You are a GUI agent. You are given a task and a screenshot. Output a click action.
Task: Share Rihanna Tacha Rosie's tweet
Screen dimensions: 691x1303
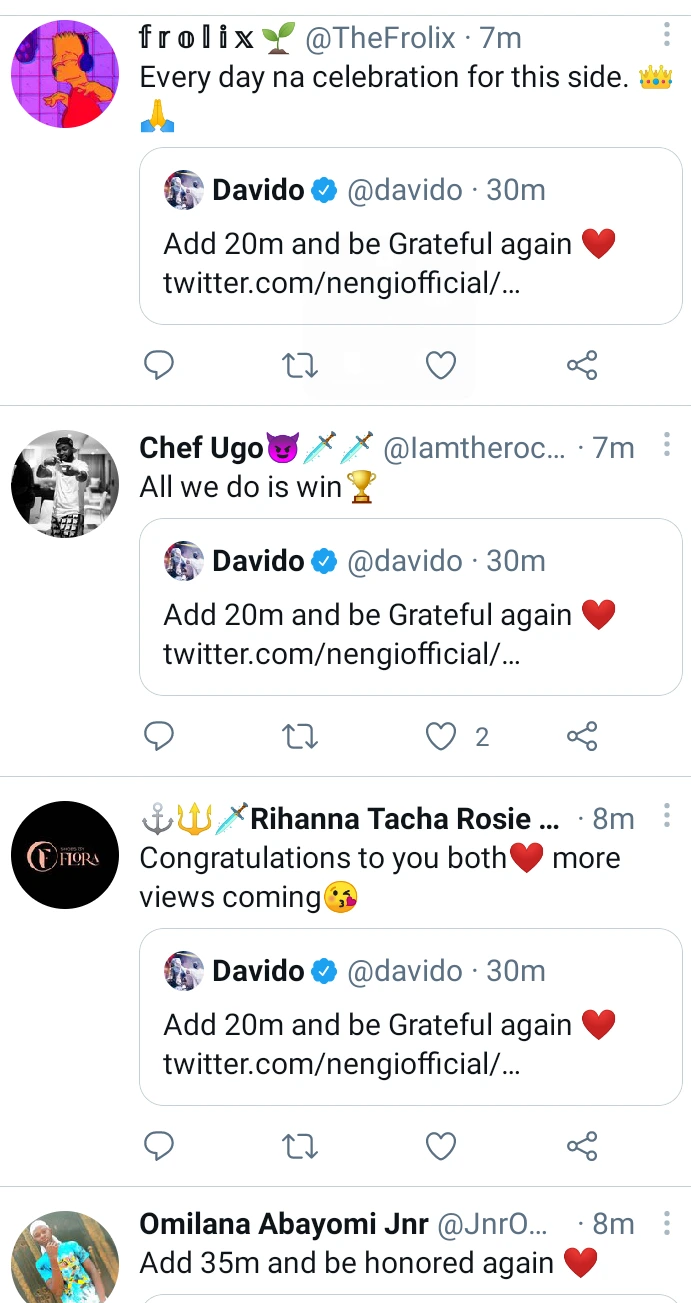(x=582, y=1146)
